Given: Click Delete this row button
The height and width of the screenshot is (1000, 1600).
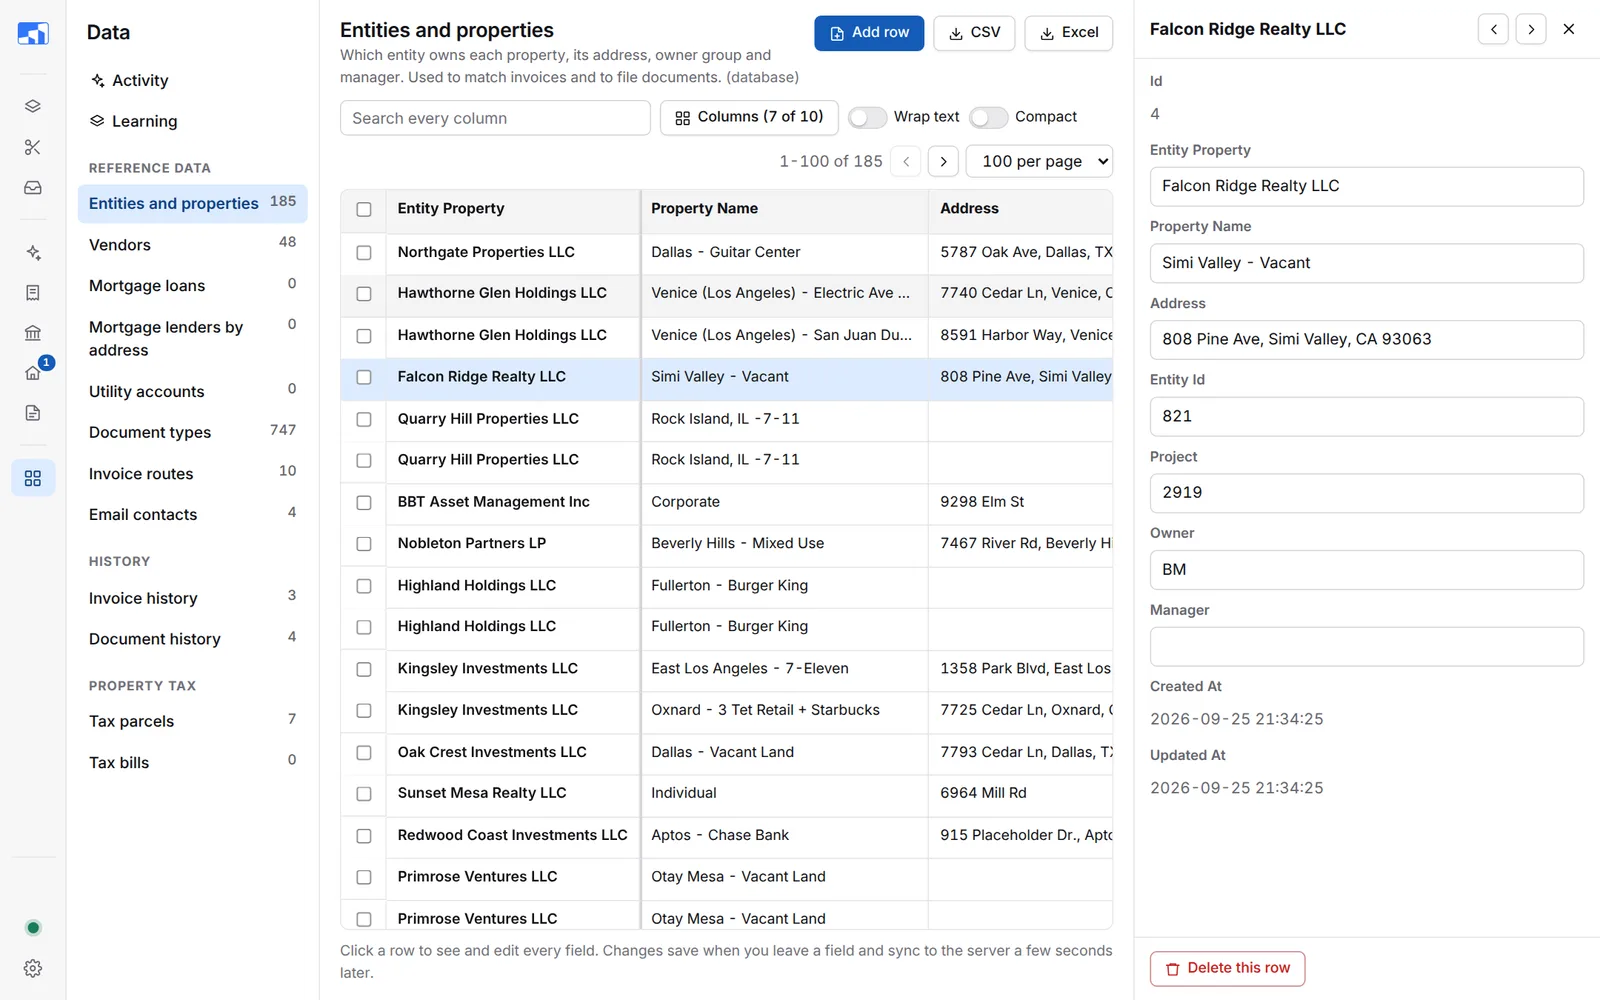Looking at the screenshot, I should pos(1227,968).
